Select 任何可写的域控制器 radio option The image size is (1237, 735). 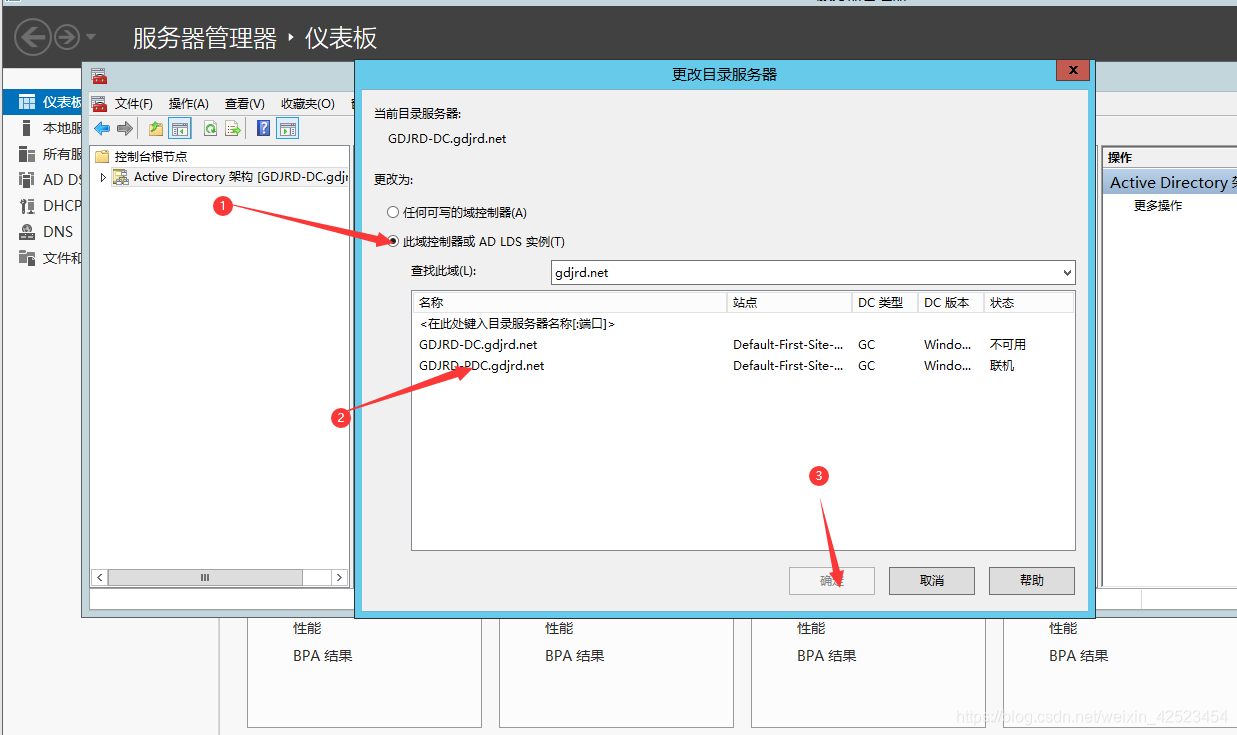pos(458,212)
